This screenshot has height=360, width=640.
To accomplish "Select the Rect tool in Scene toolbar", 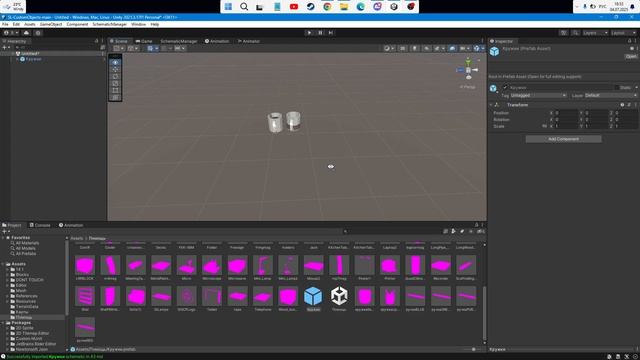I will (x=116, y=90).
